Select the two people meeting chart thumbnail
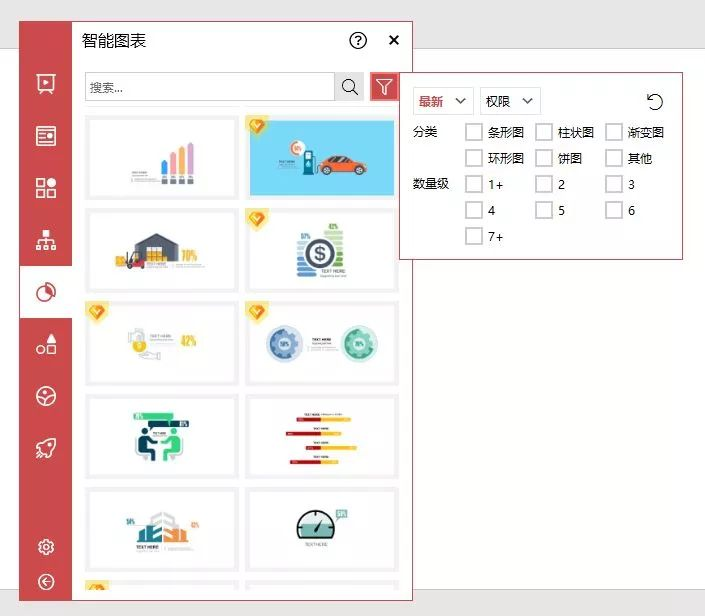This screenshot has height=616, width=705. (x=162, y=437)
